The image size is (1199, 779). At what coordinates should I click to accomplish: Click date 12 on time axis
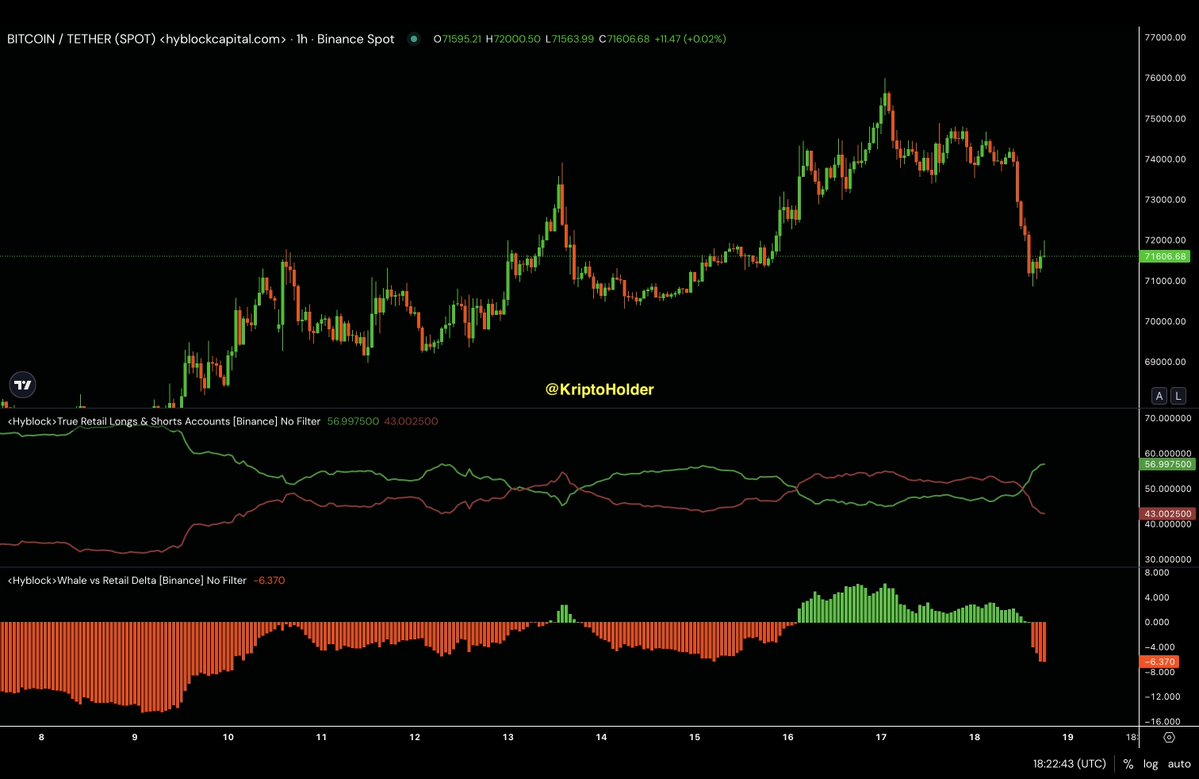pos(414,738)
